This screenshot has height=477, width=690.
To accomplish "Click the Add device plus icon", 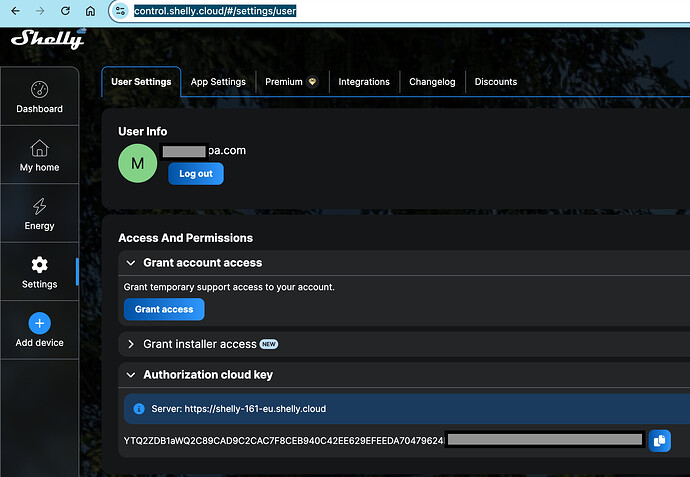I will 40,323.
